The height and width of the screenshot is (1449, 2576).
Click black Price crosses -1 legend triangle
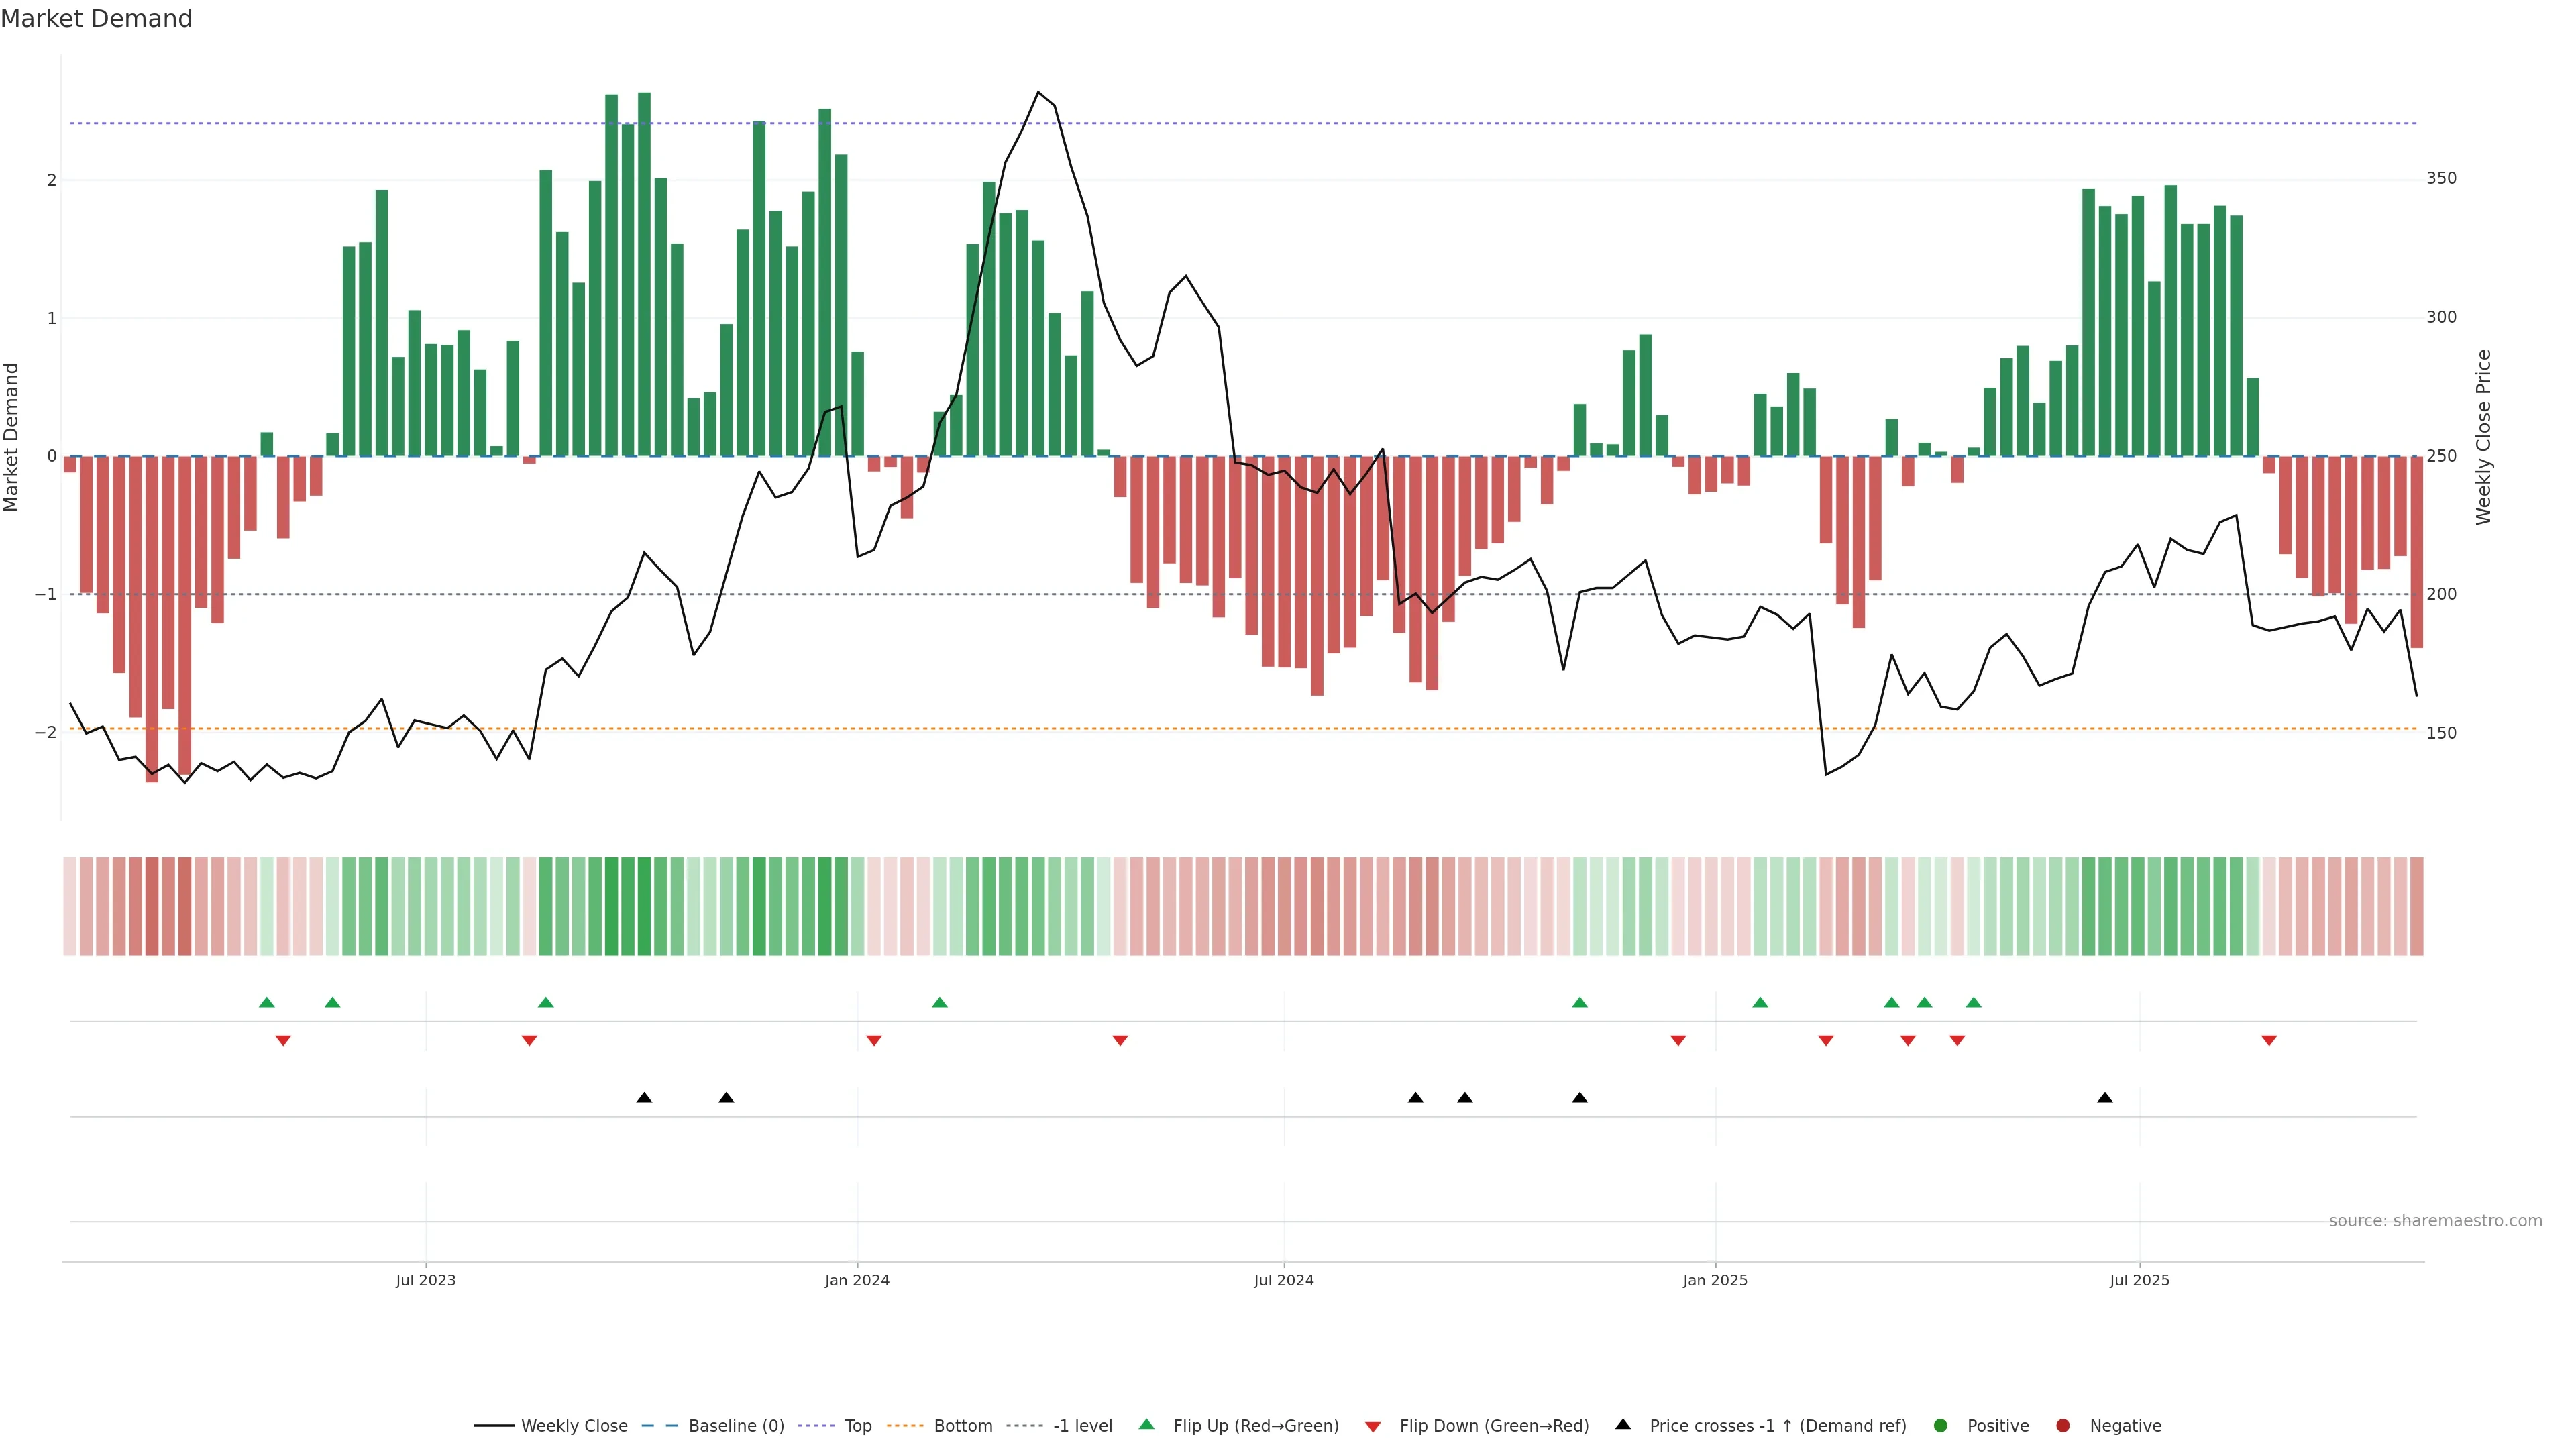[1623, 1425]
